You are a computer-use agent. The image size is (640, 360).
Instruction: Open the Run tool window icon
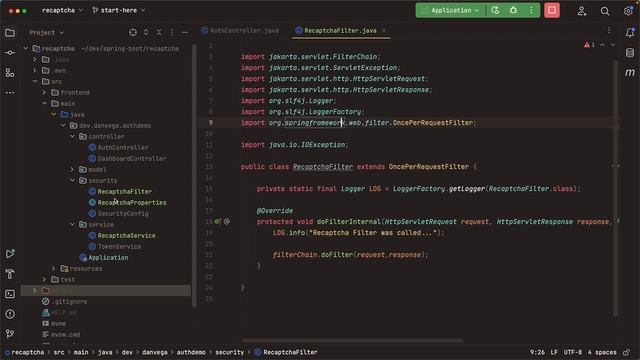point(10,254)
